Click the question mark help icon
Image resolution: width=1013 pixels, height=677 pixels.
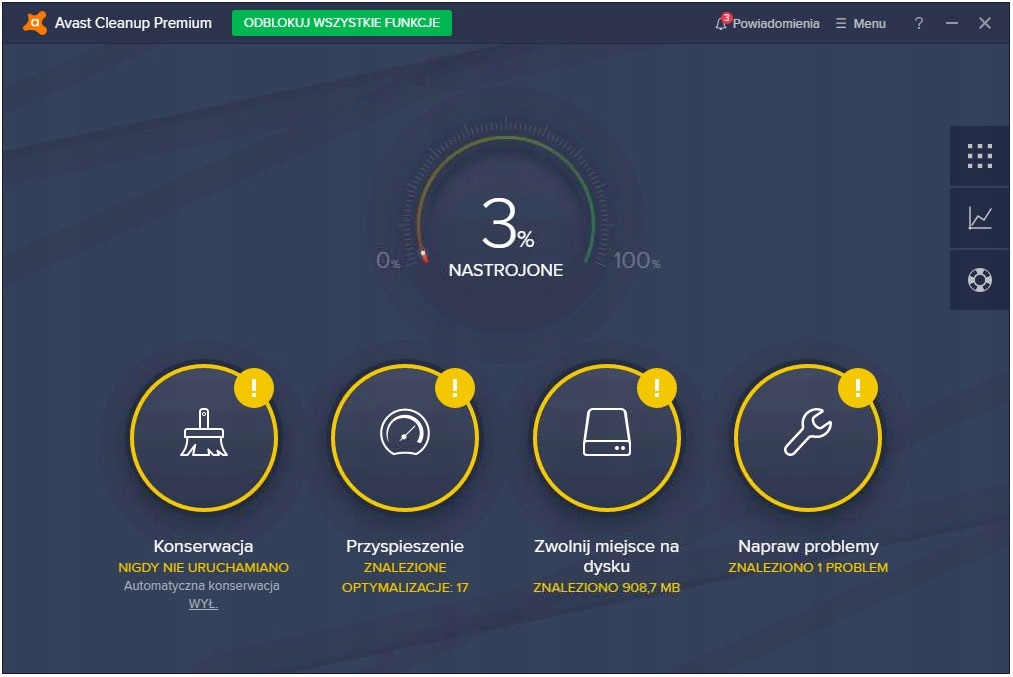[x=919, y=23]
